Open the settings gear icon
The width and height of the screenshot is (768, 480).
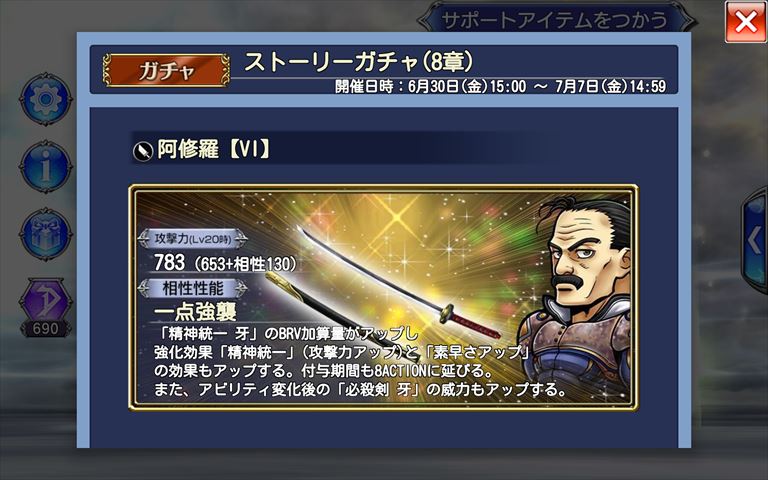[46, 99]
